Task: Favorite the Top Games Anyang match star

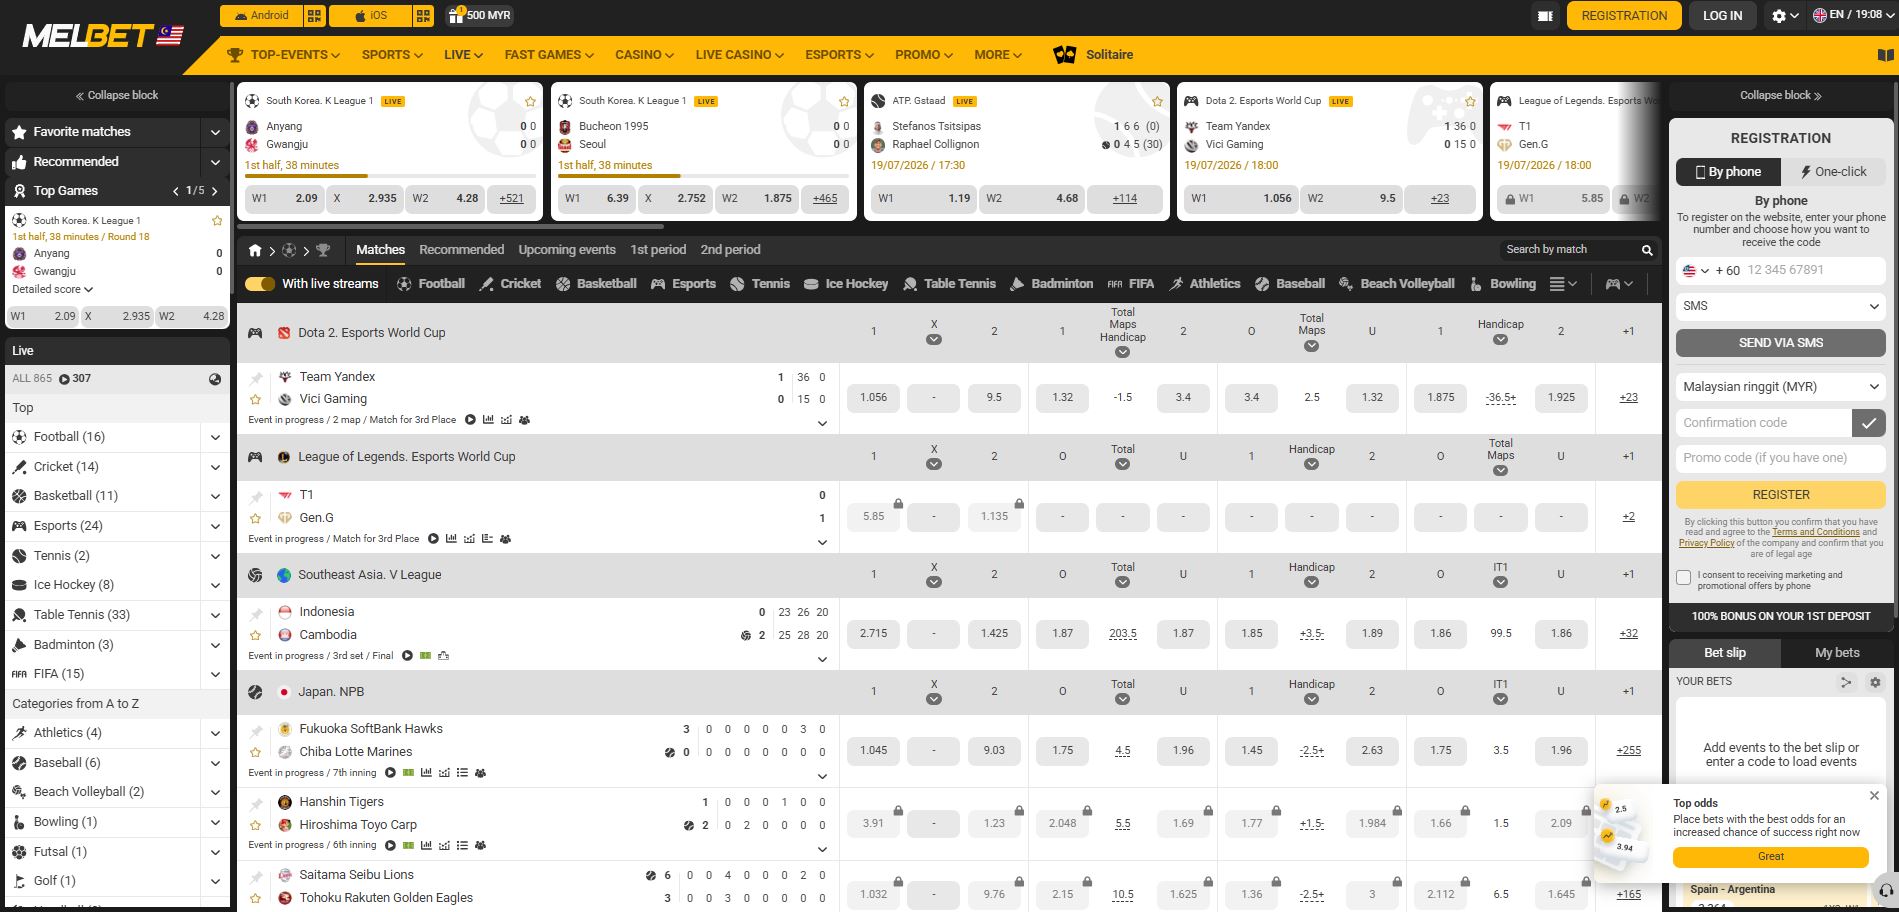Action: (217, 221)
